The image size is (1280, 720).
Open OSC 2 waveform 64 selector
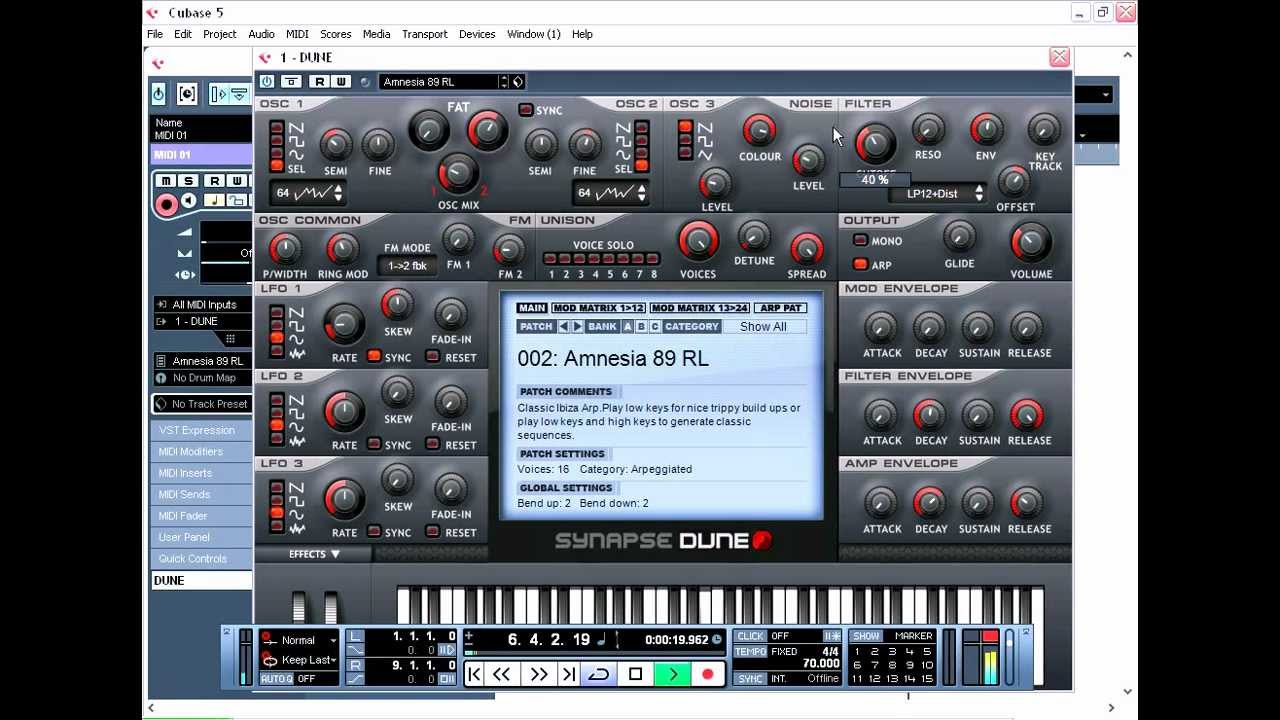click(611, 193)
